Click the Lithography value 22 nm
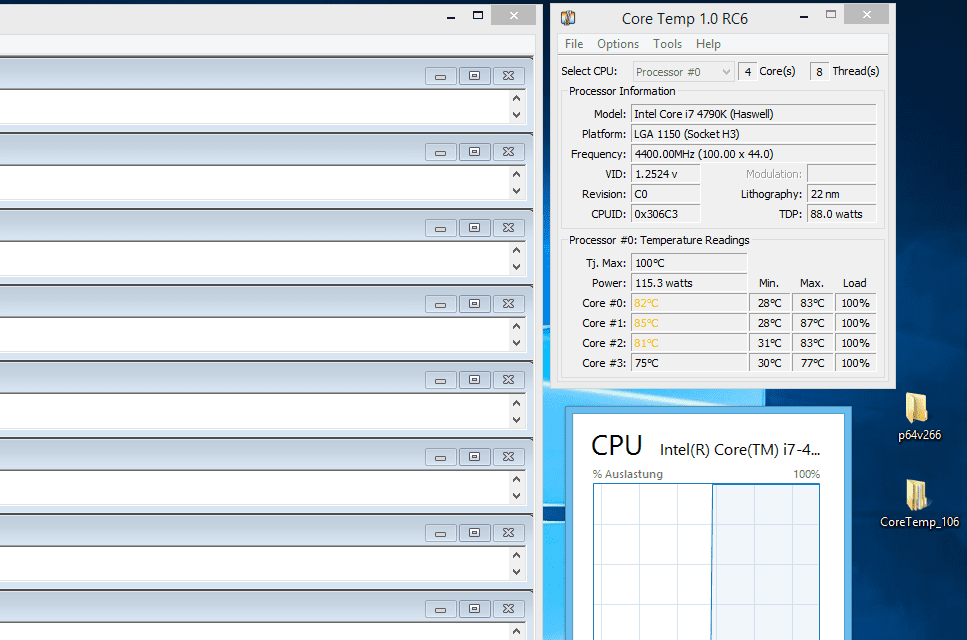Viewport: 967px width, 640px height. 841,194
